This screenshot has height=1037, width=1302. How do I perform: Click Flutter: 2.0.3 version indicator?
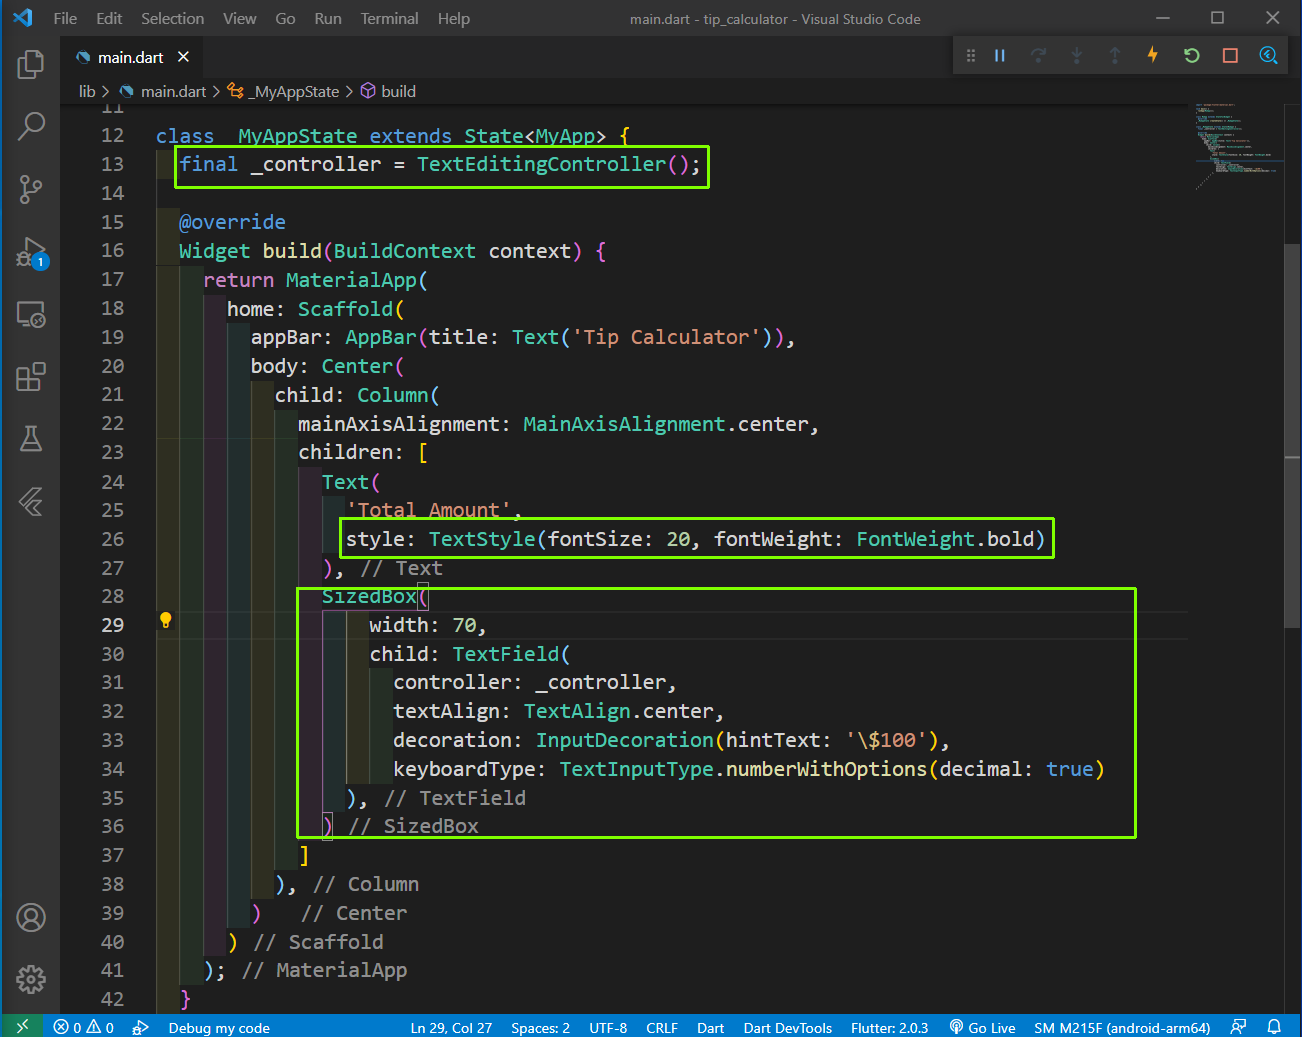889,1027
